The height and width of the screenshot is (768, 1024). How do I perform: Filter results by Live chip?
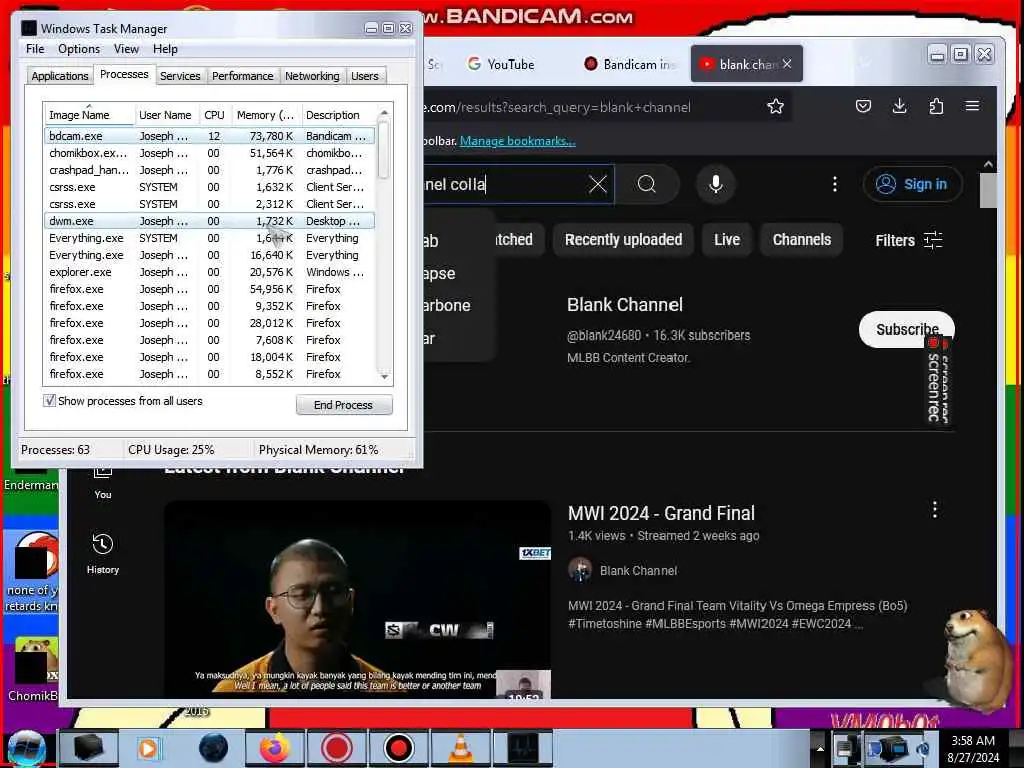[727, 240]
